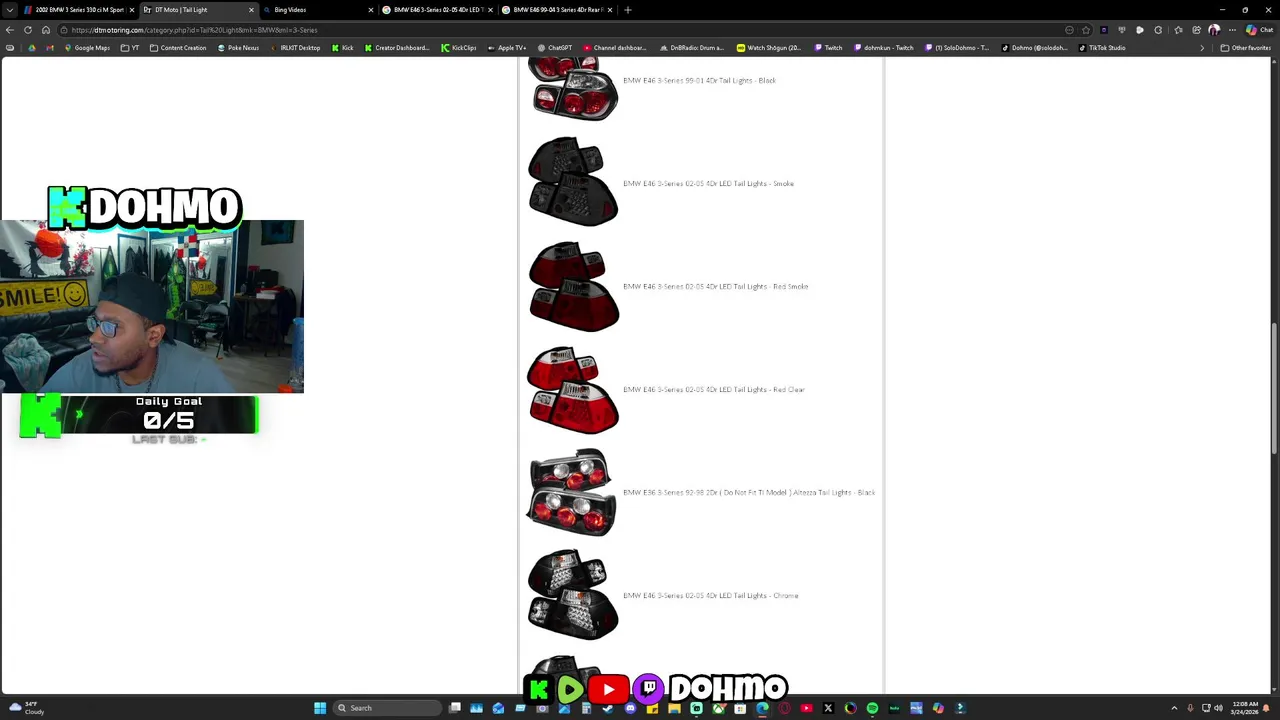Open the weather widget showing Cloudy
The image size is (1280, 720).
26,708
